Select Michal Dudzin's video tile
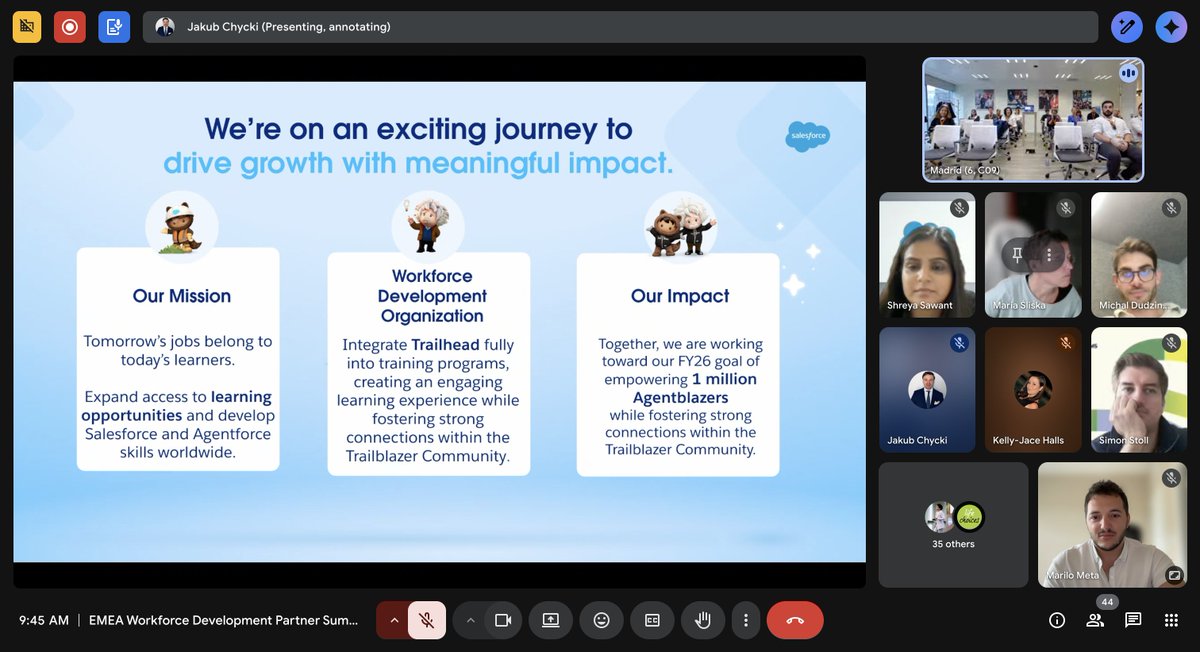Viewport: 1200px width, 652px height. click(1139, 255)
